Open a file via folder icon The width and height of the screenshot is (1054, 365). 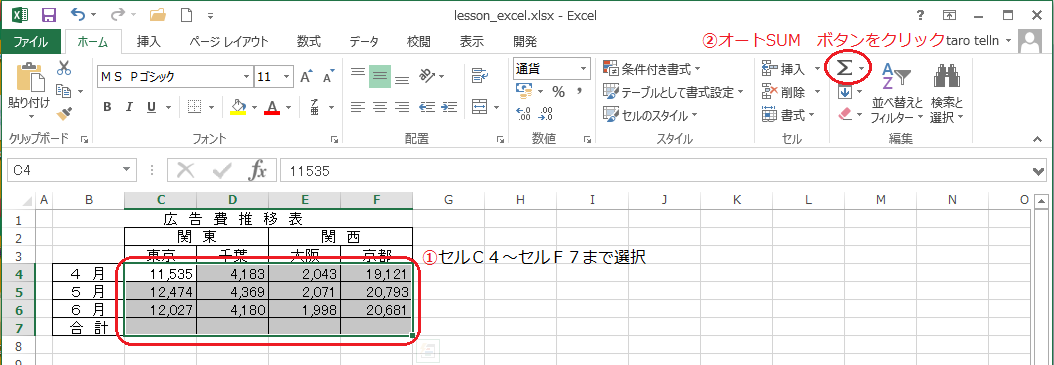coord(157,15)
